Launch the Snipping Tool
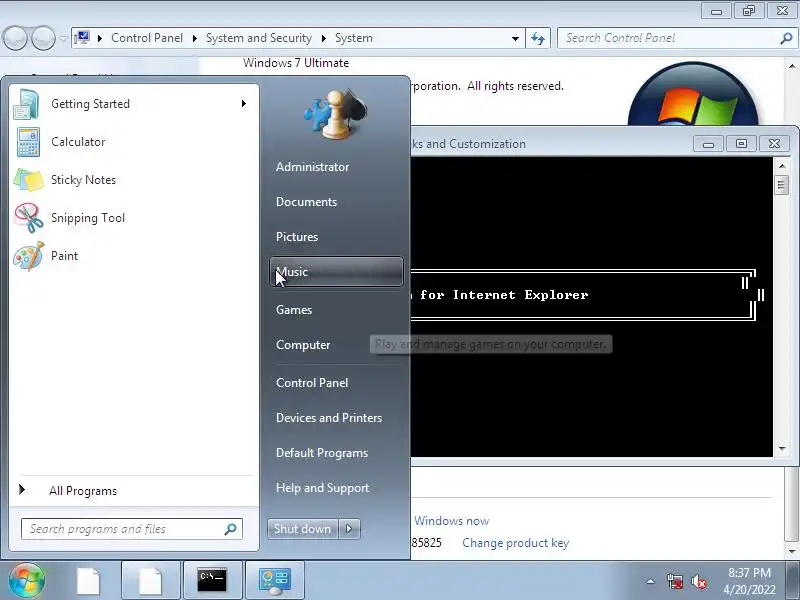800x600 pixels. pyautogui.click(x=132, y=218)
